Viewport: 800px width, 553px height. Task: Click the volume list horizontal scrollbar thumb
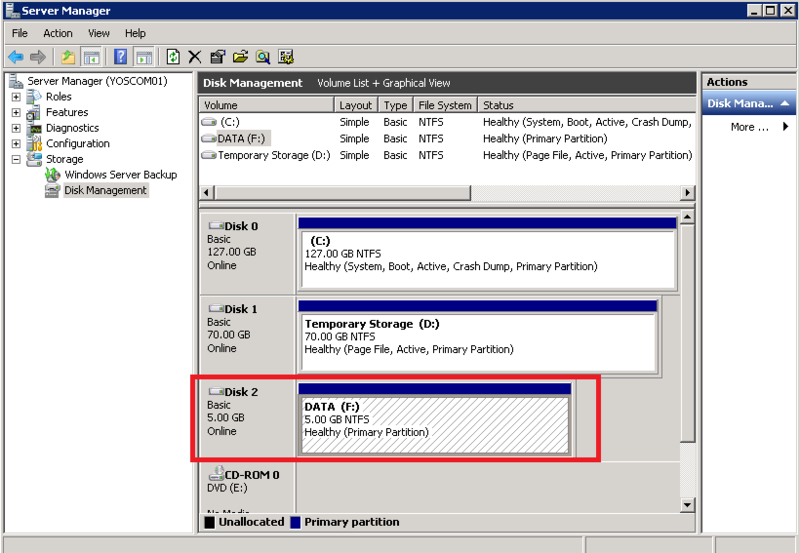coord(342,193)
